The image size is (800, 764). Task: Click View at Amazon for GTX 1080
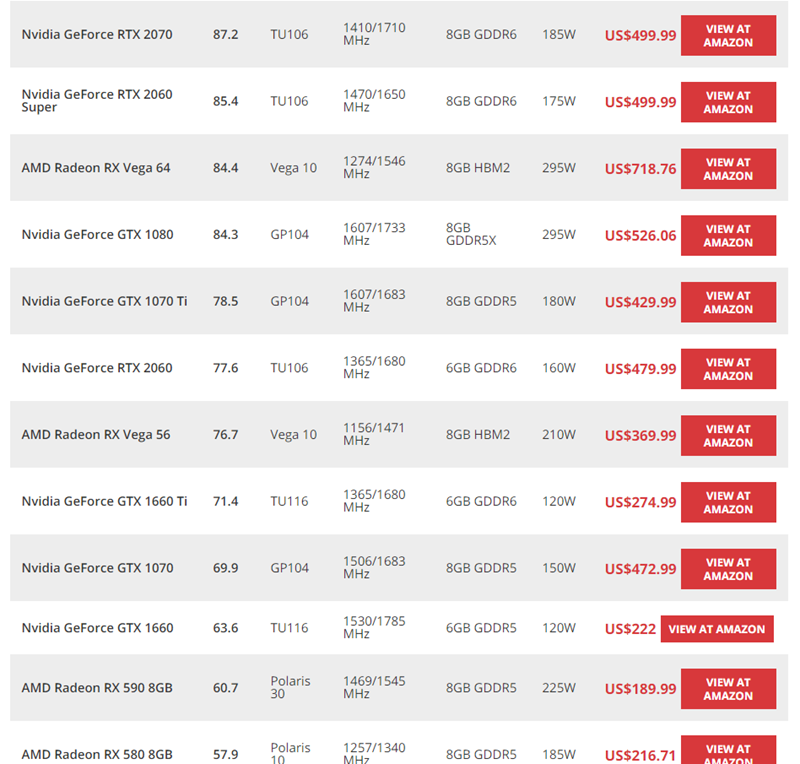coord(728,235)
